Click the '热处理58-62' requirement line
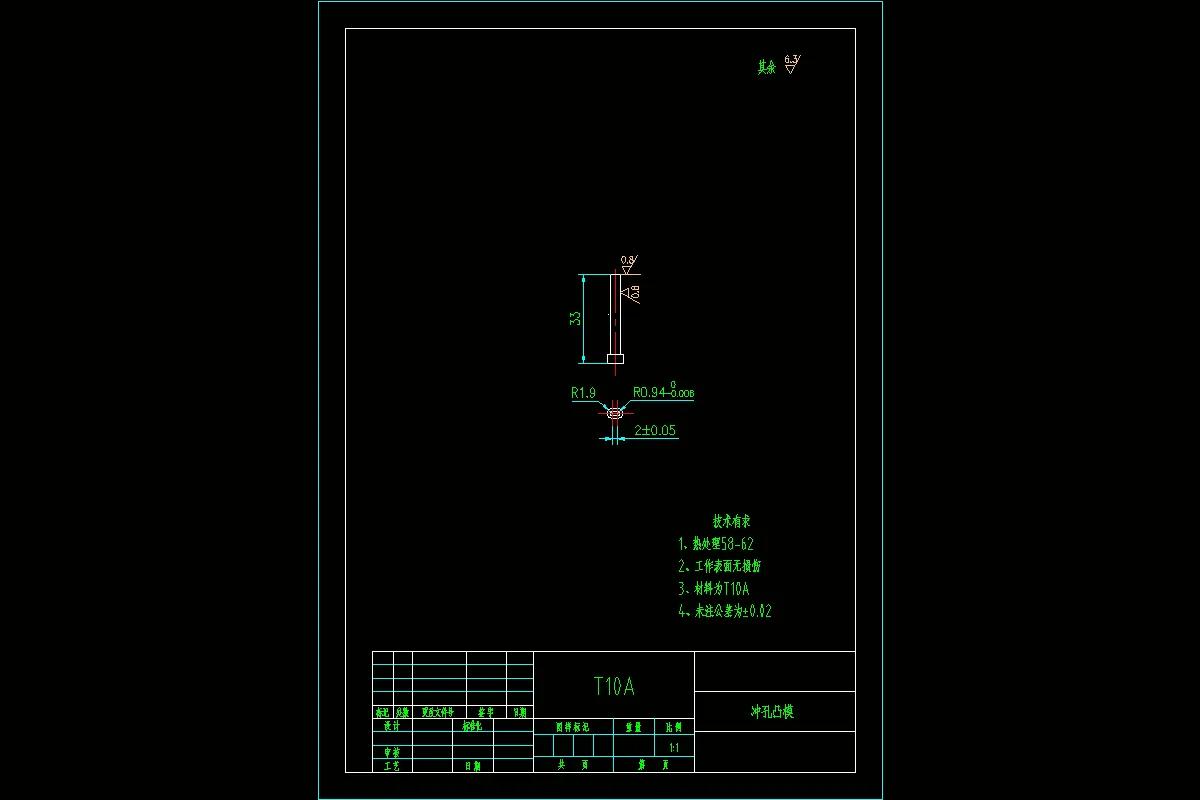 point(716,544)
